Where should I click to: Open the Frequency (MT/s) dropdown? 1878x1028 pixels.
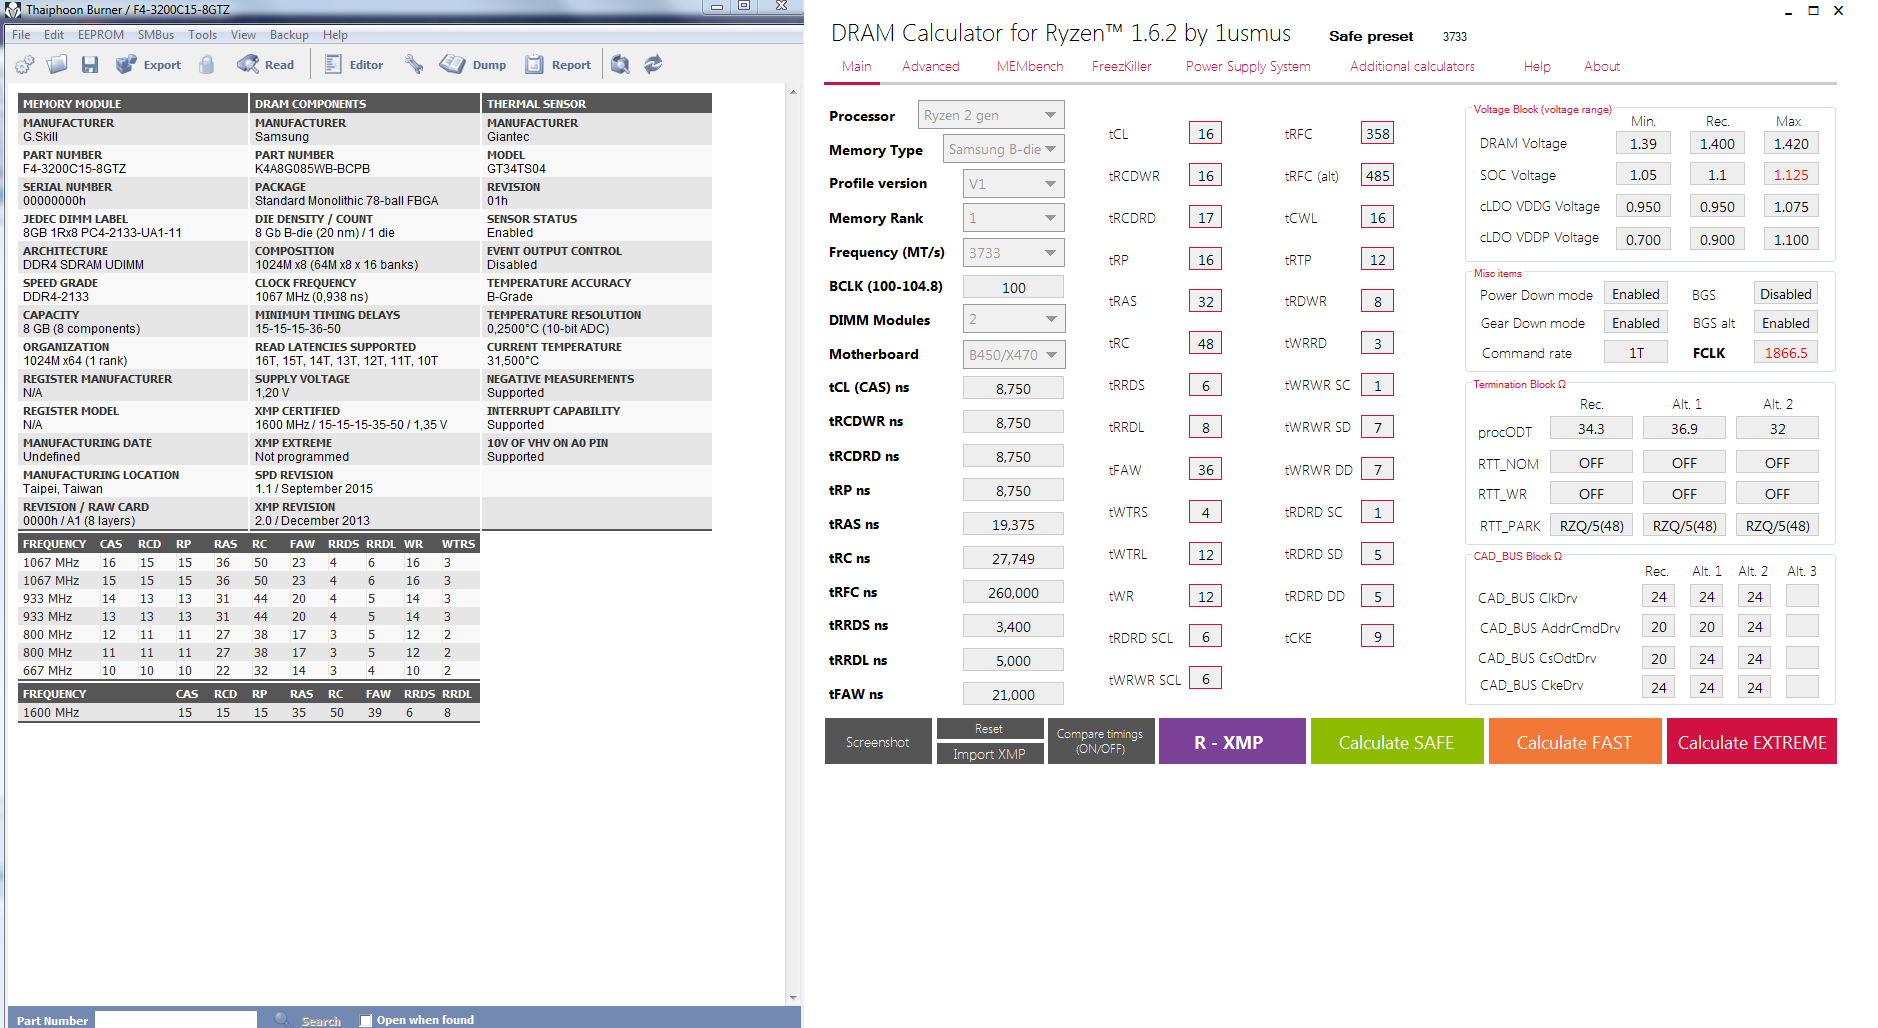1013,253
